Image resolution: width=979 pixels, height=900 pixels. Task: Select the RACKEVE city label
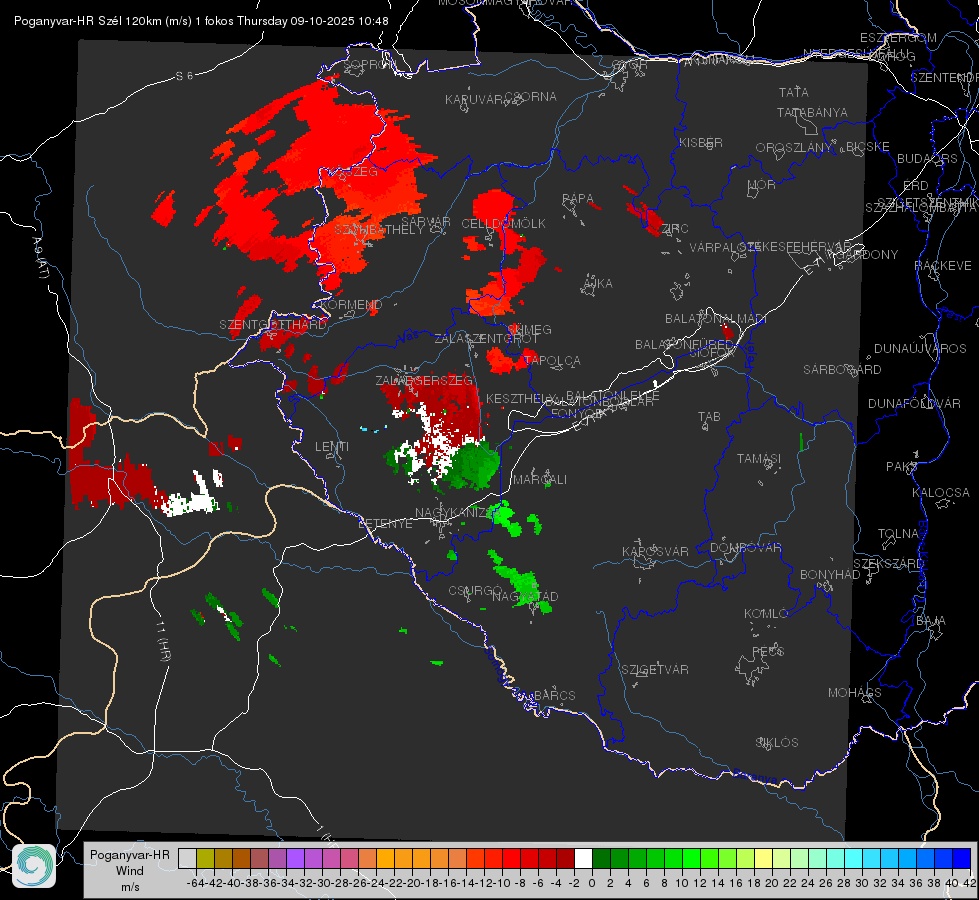coord(943,266)
